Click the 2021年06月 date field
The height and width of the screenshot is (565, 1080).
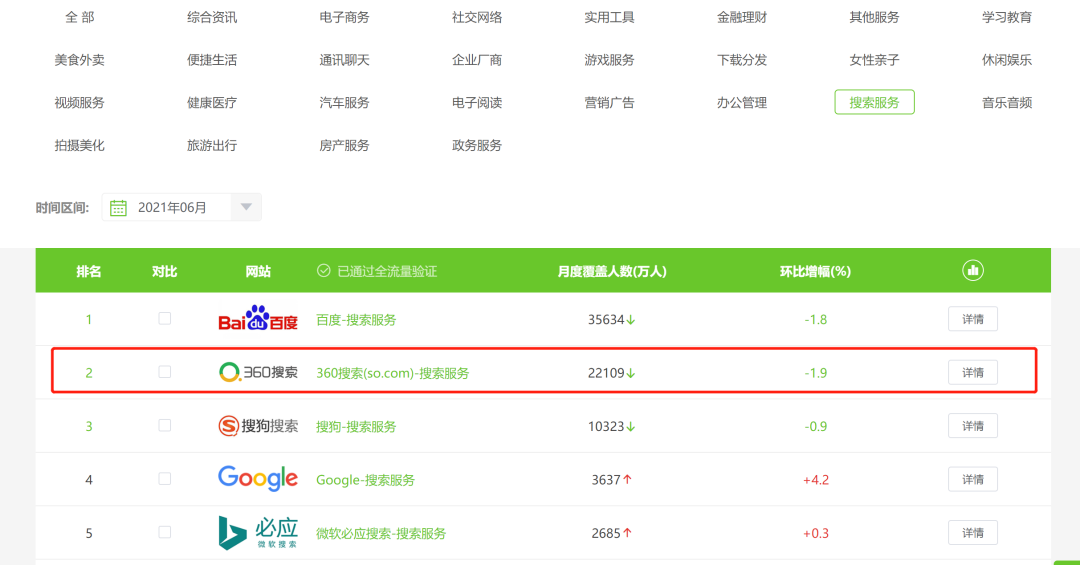[182, 207]
